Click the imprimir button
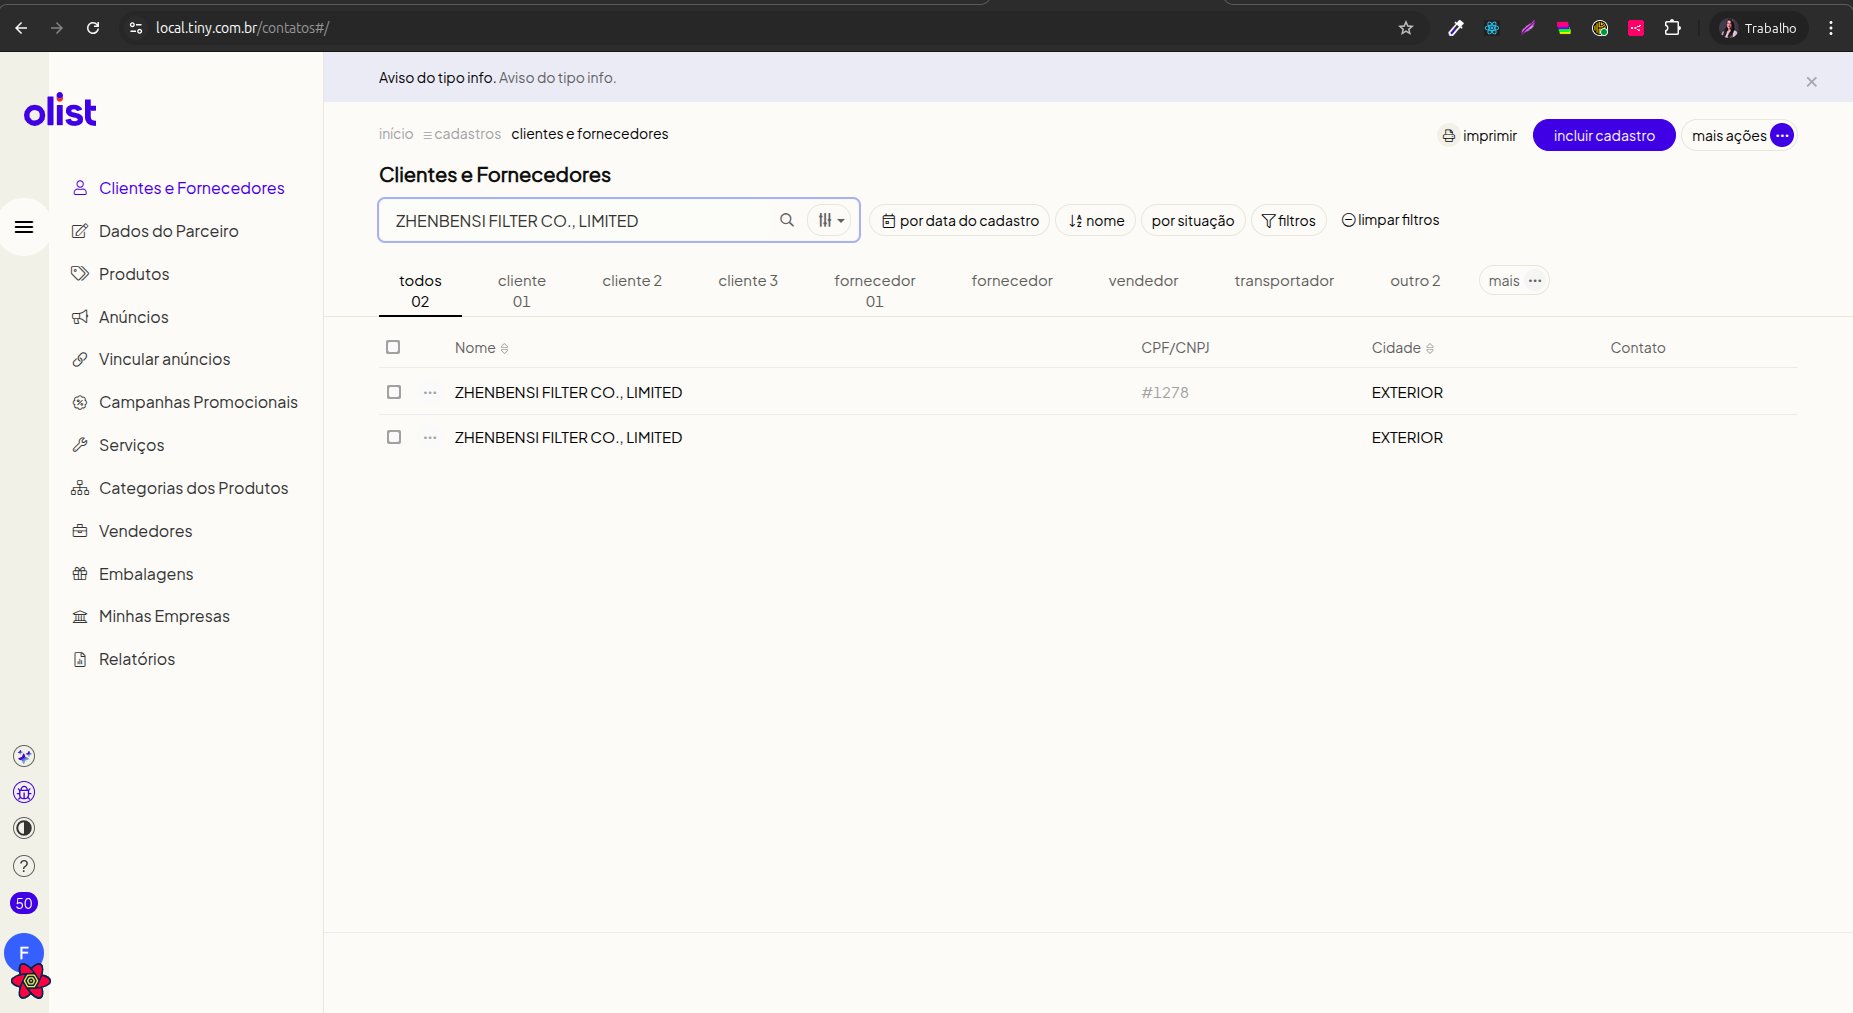The height and width of the screenshot is (1013, 1853). 1478,135
